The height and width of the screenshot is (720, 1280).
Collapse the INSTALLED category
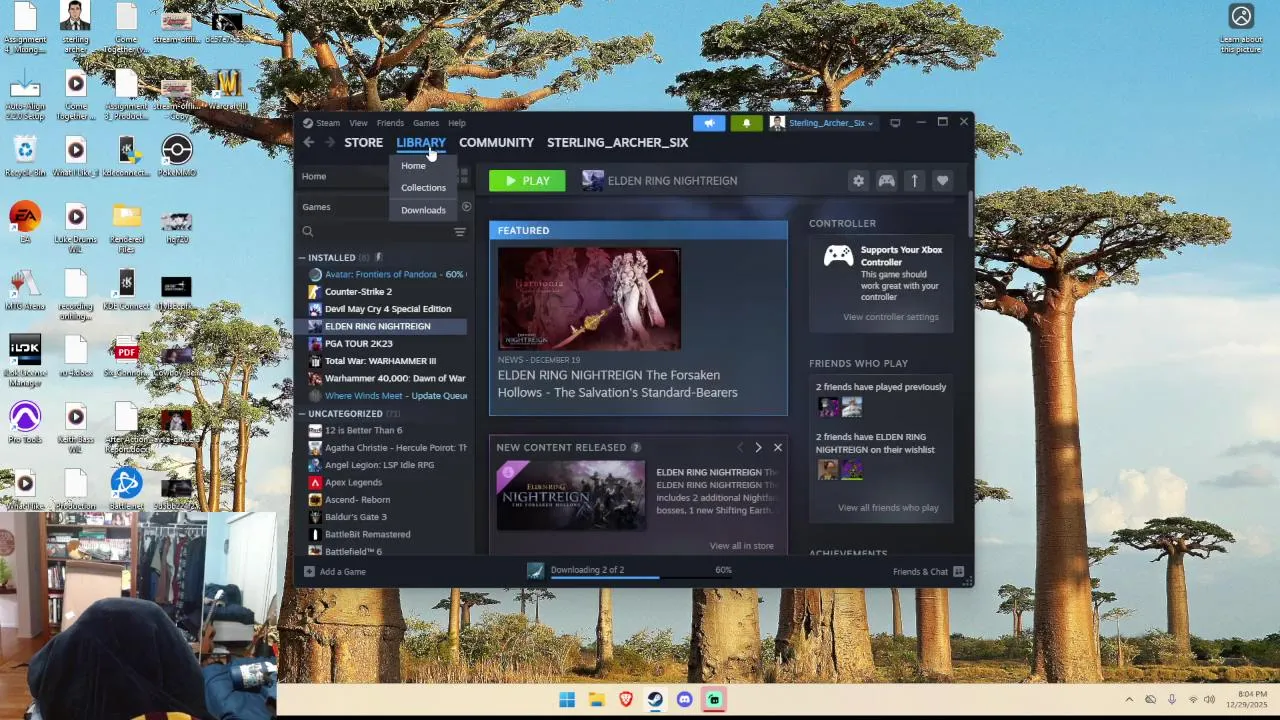(302, 258)
